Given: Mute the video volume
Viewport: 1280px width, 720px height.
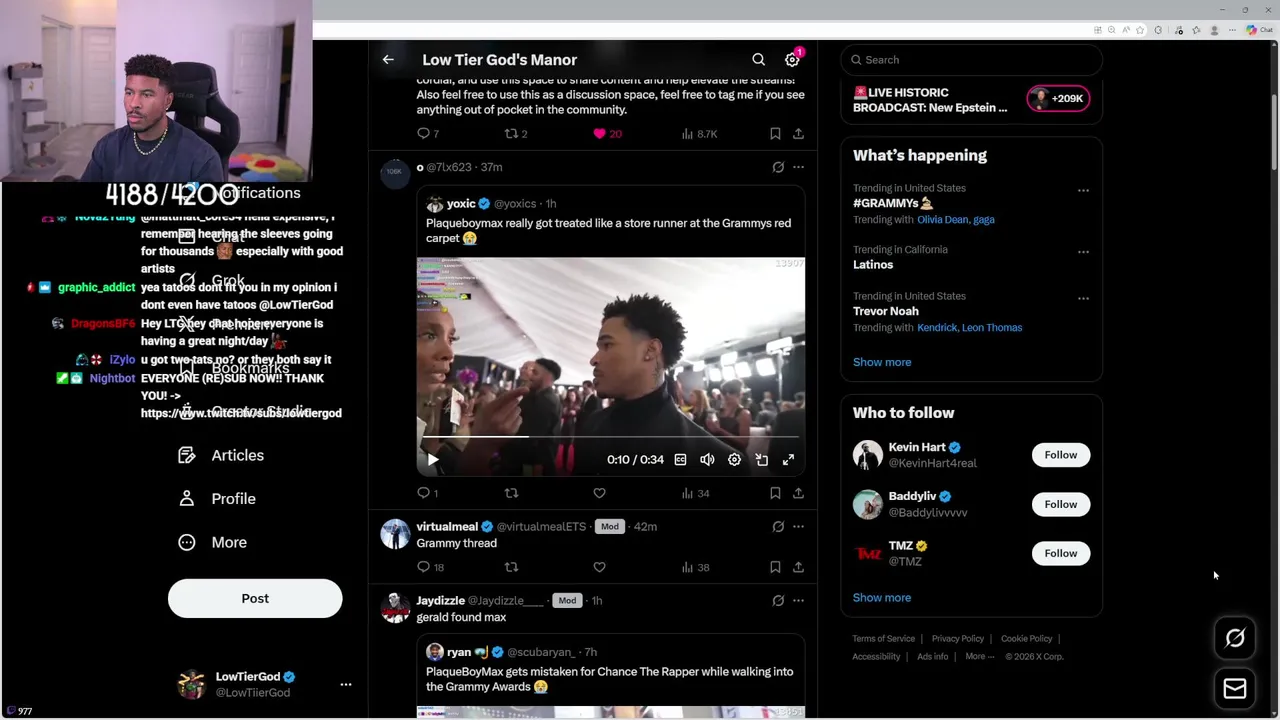Looking at the screenshot, I should pyautogui.click(x=707, y=459).
